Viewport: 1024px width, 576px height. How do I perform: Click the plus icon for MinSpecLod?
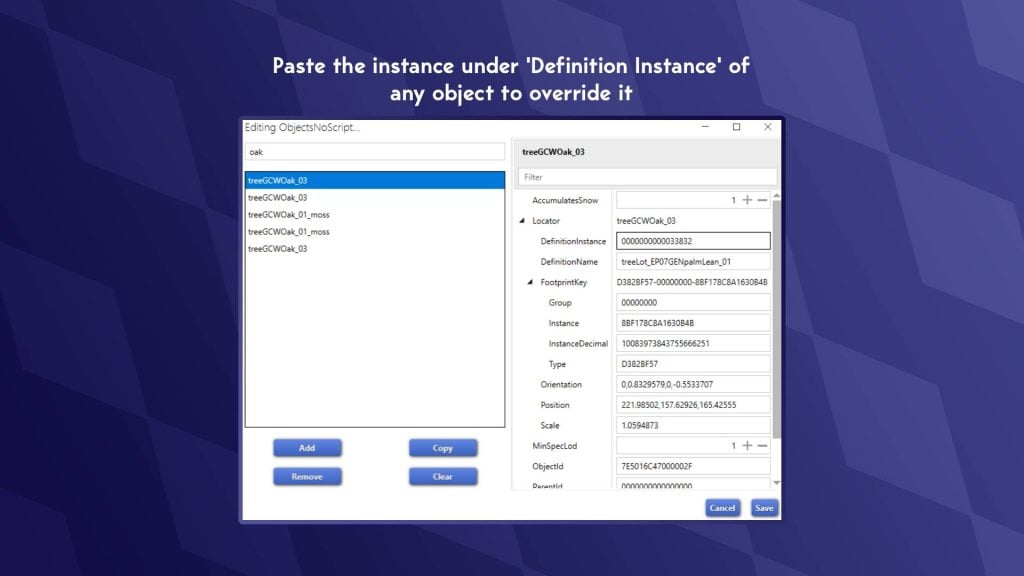pyautogui.click(x=747, y=446)
